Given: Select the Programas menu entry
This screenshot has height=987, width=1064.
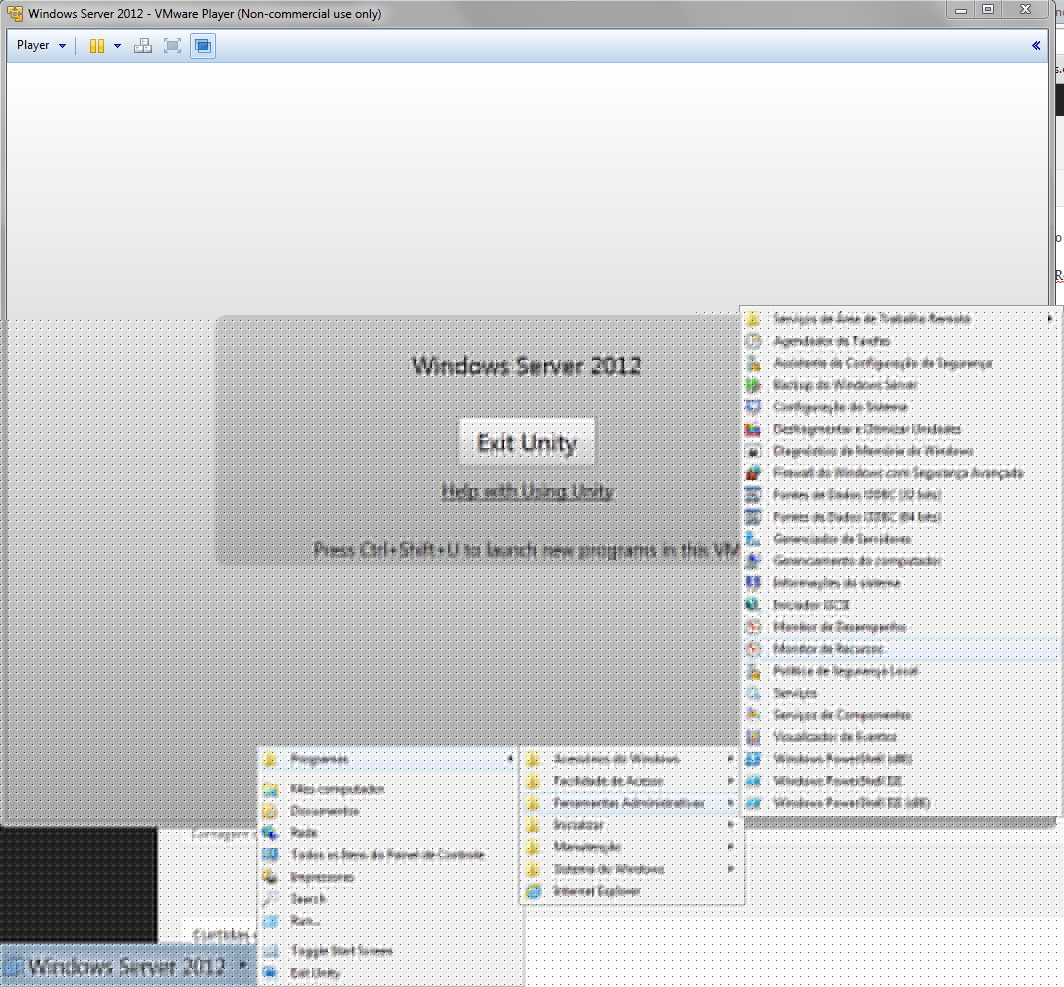Looking at the screenshot, I should (x=390, y=759).
